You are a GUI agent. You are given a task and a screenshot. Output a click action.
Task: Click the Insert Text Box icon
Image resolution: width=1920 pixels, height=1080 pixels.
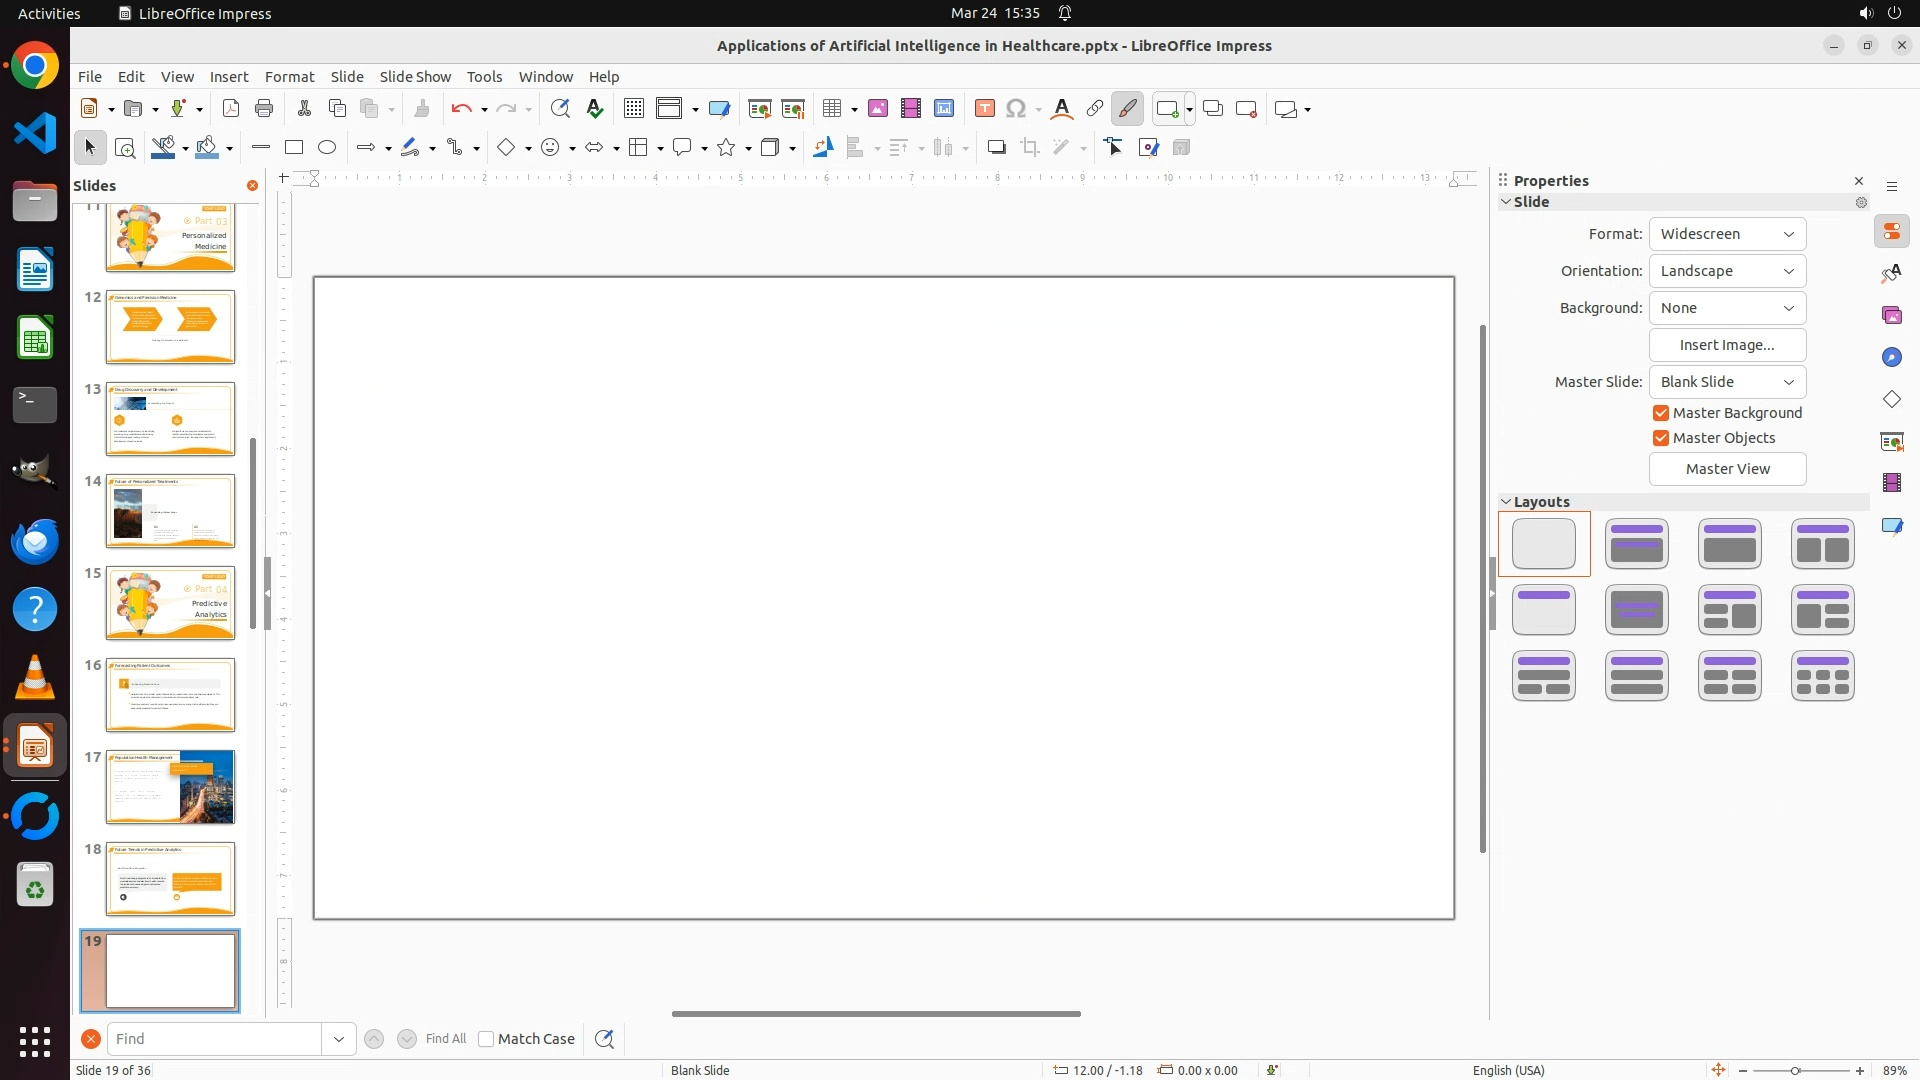click(x=985, y=109)
